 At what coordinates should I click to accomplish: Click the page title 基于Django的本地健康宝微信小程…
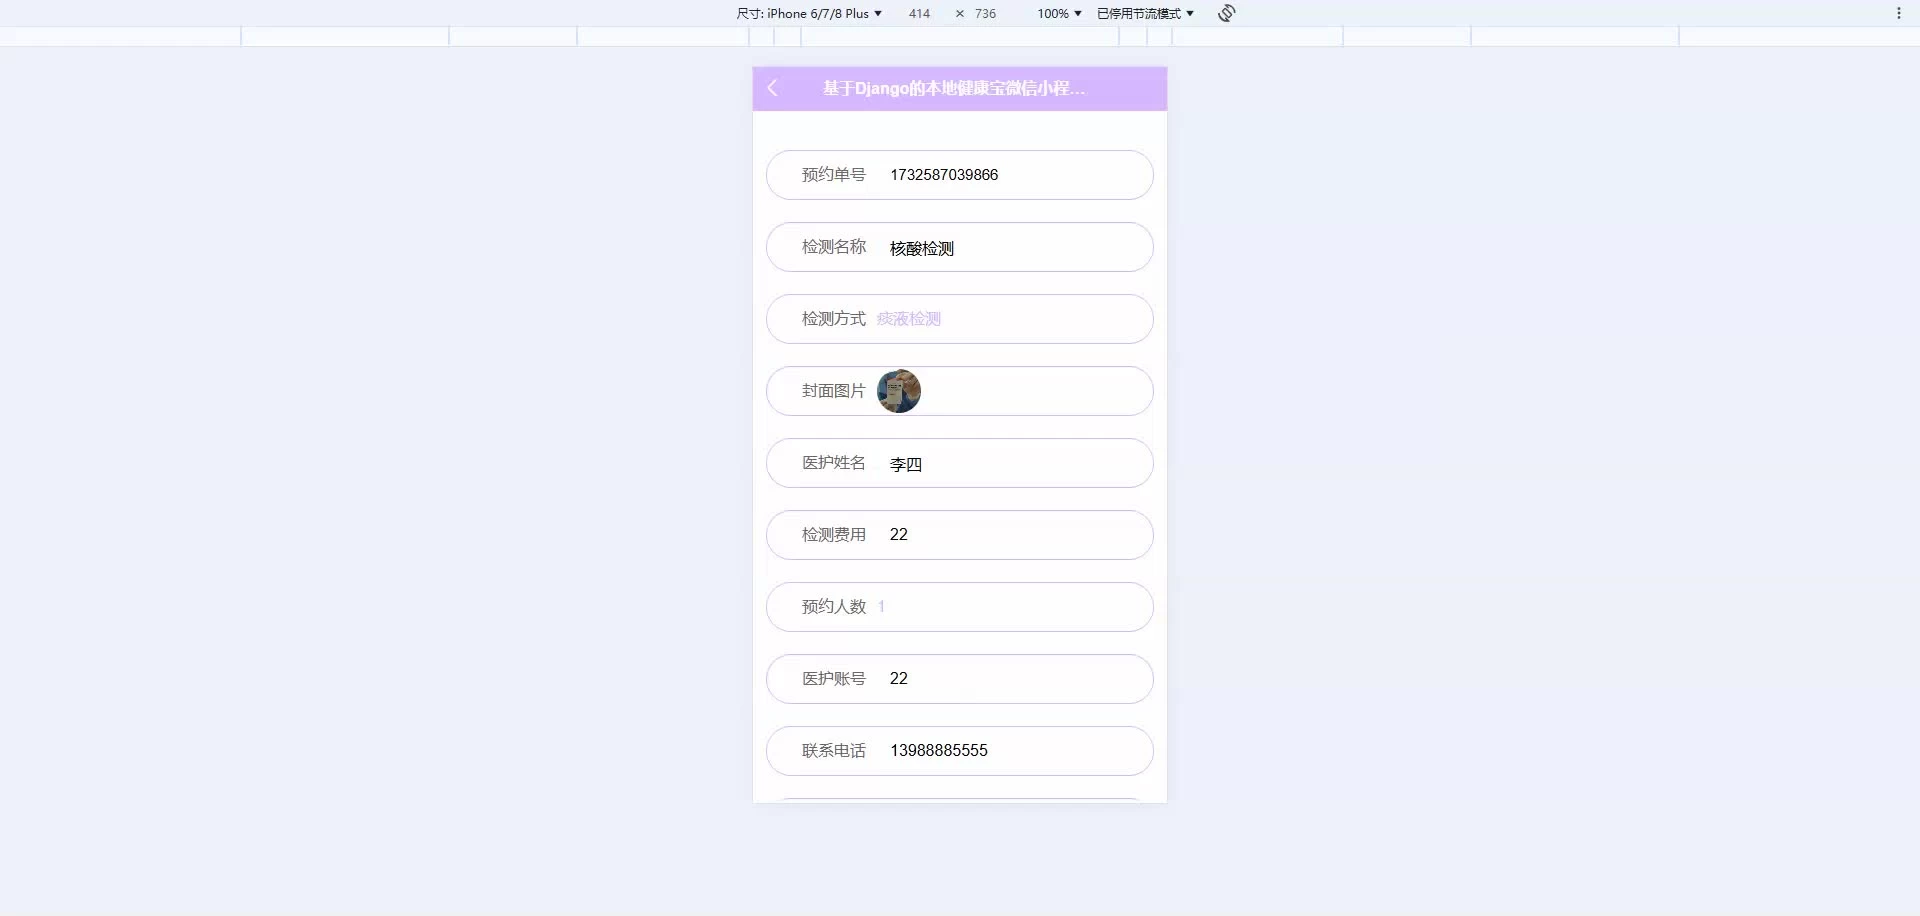point(953,88)
